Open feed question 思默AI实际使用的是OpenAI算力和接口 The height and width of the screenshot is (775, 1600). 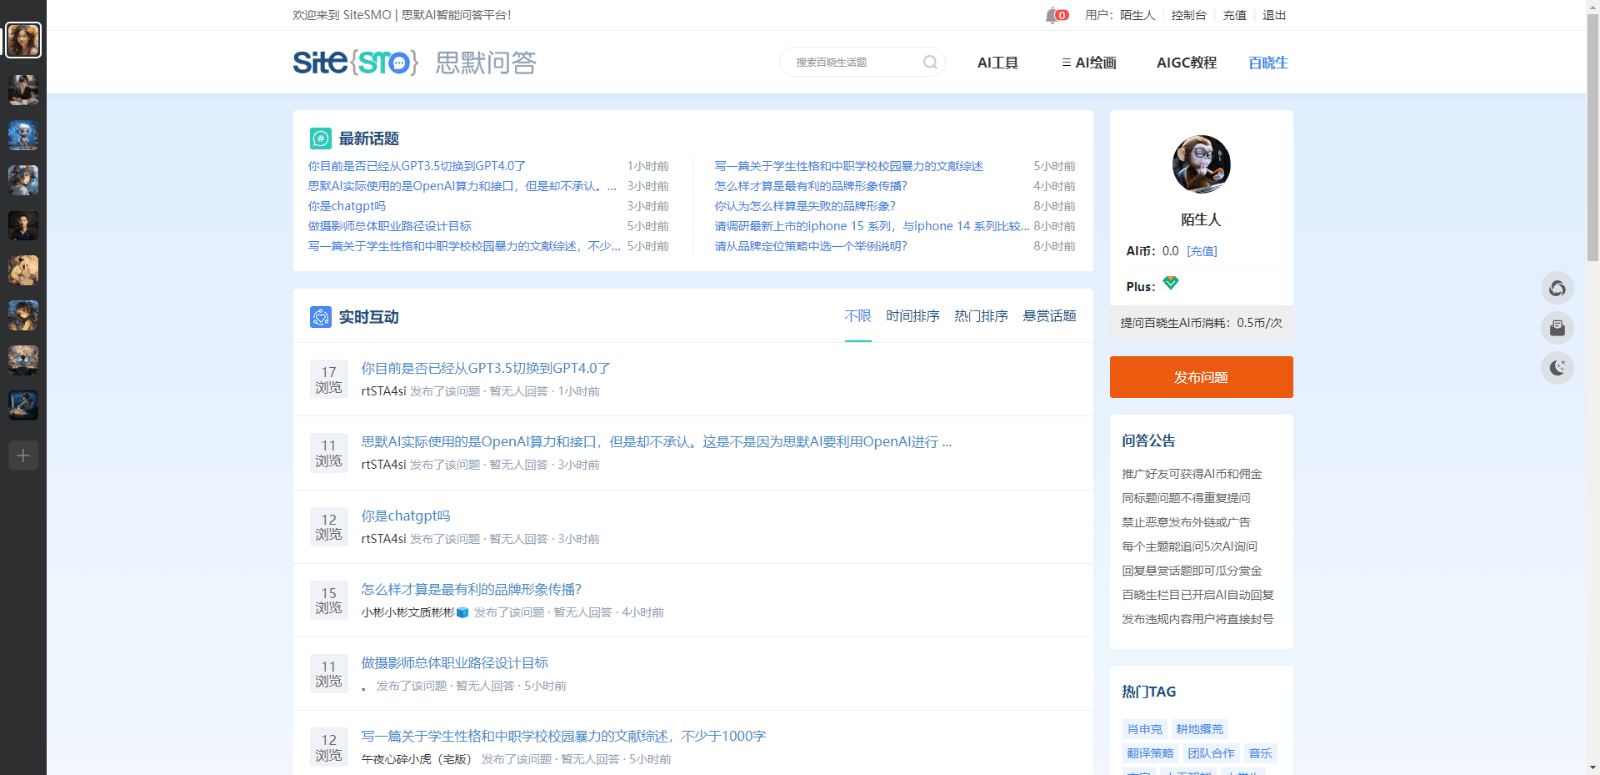(x=656, y=441)
